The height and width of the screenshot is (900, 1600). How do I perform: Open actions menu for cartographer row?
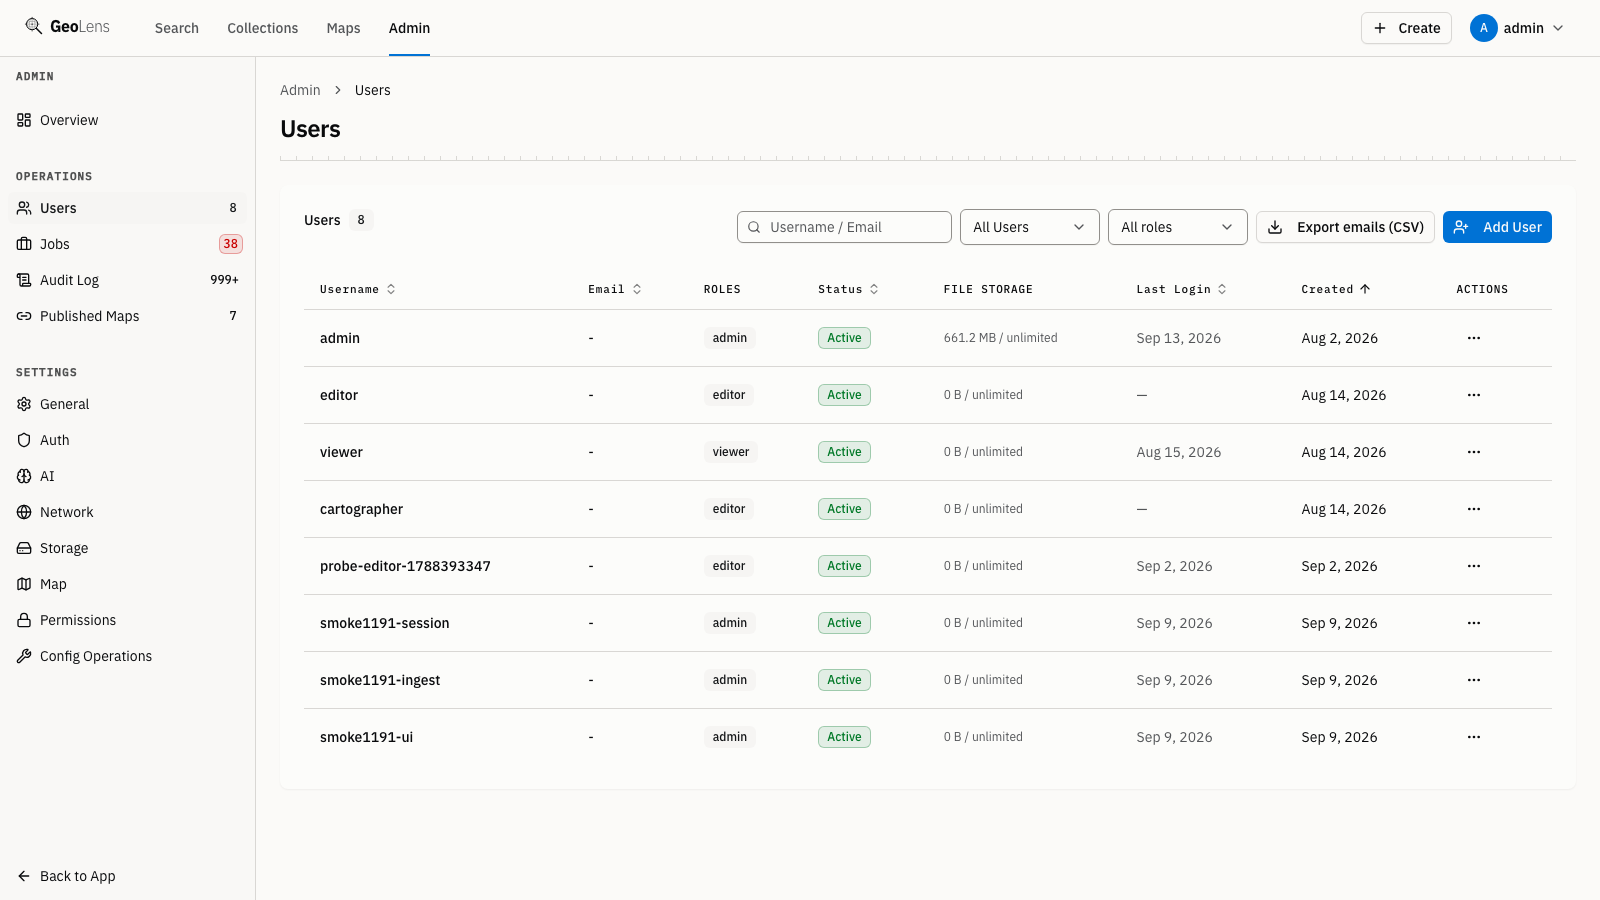click(x=1474, y=509)
